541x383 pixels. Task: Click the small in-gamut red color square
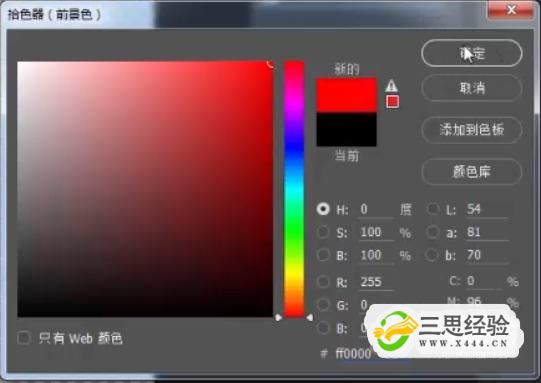pyautogui.click(x=392, y=102)
